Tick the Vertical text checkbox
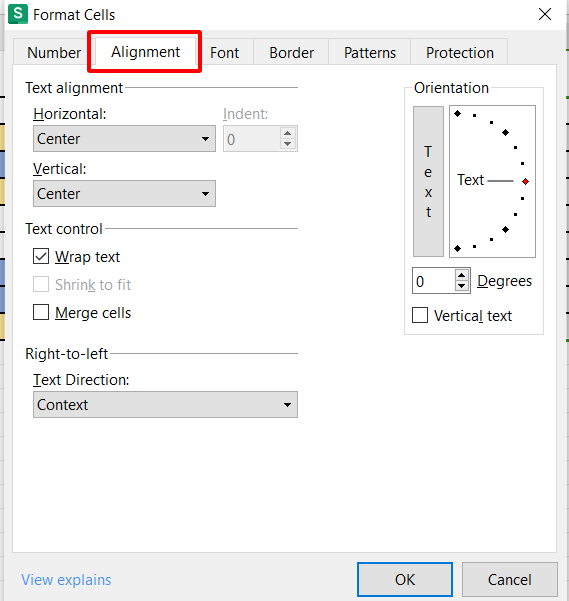This screenshot has height=601, width=569. click(420, 315)
